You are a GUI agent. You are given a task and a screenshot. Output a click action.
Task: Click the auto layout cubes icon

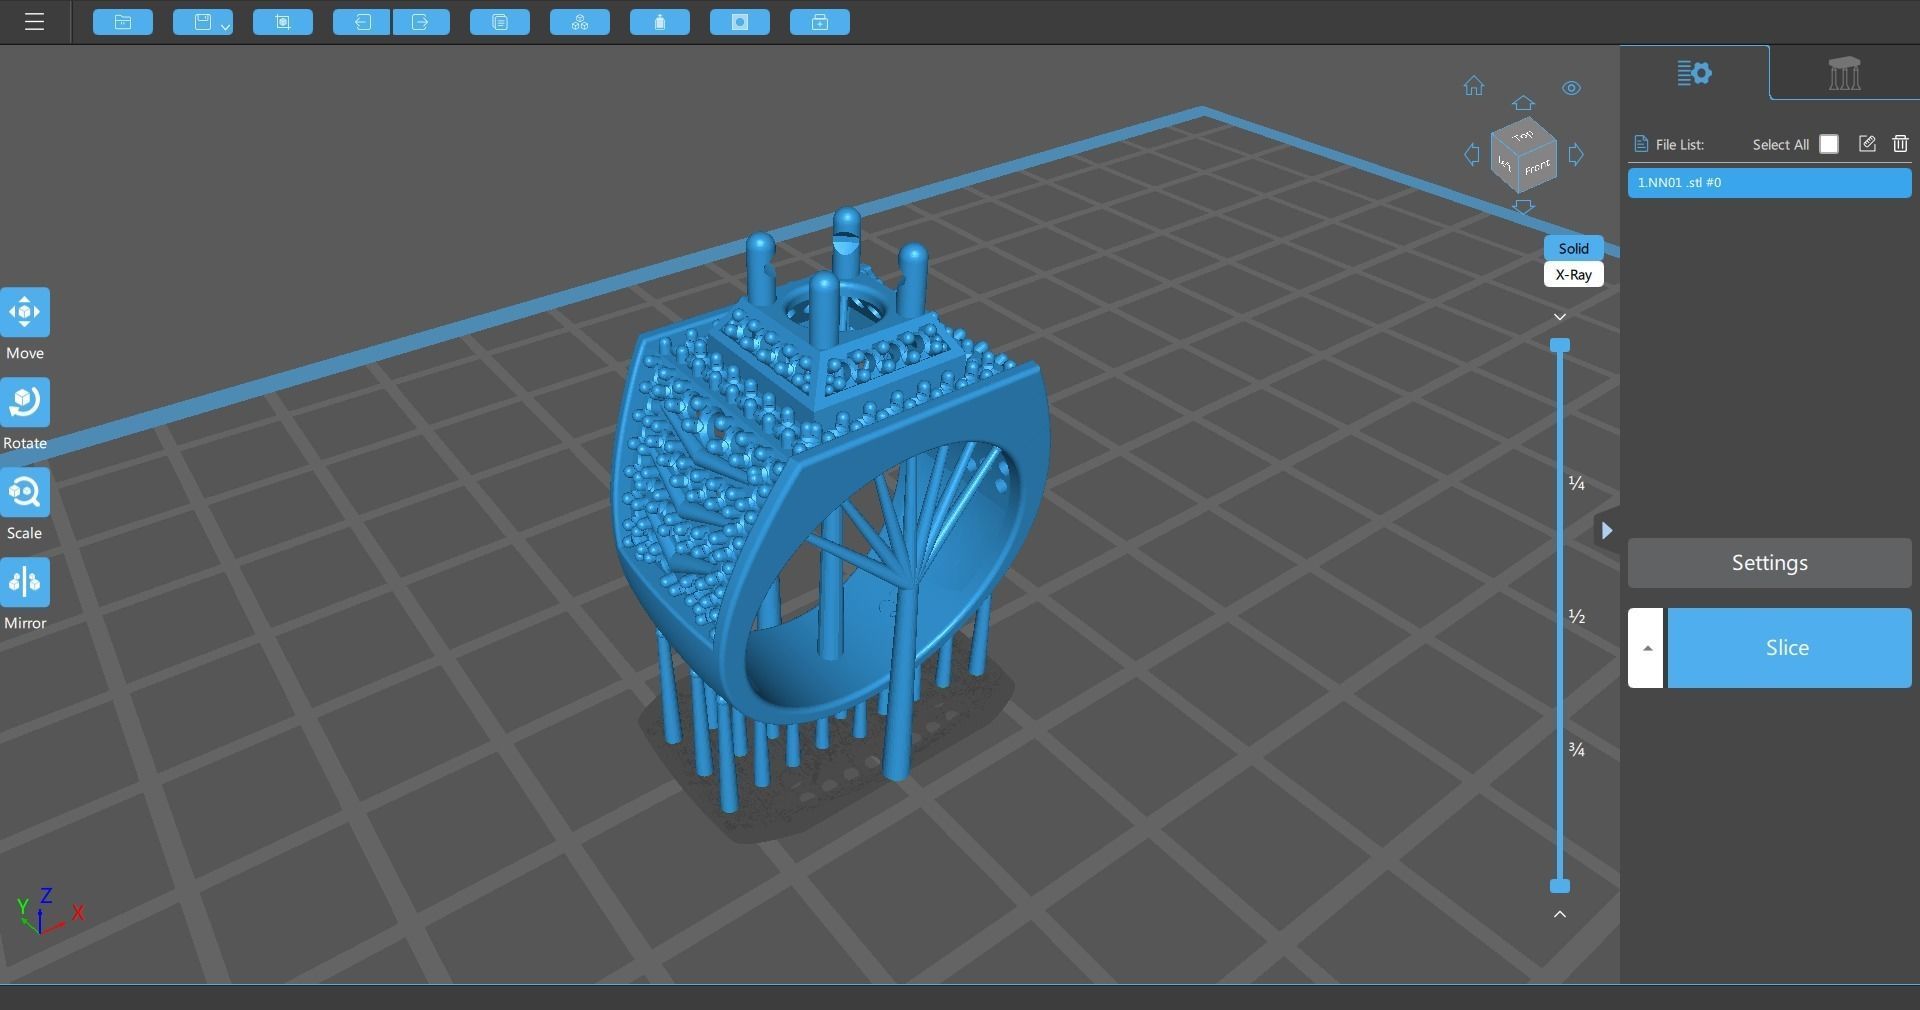pos(580,22)
